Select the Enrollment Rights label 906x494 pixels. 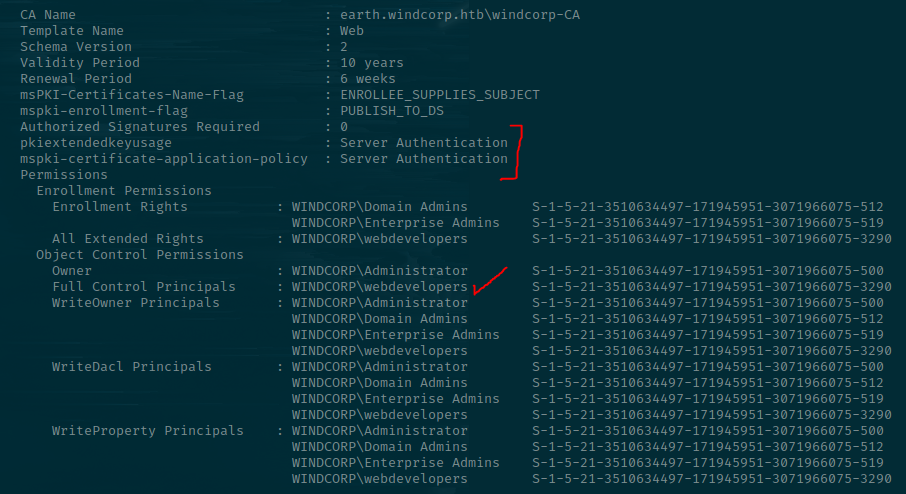[x=120, y=207]
